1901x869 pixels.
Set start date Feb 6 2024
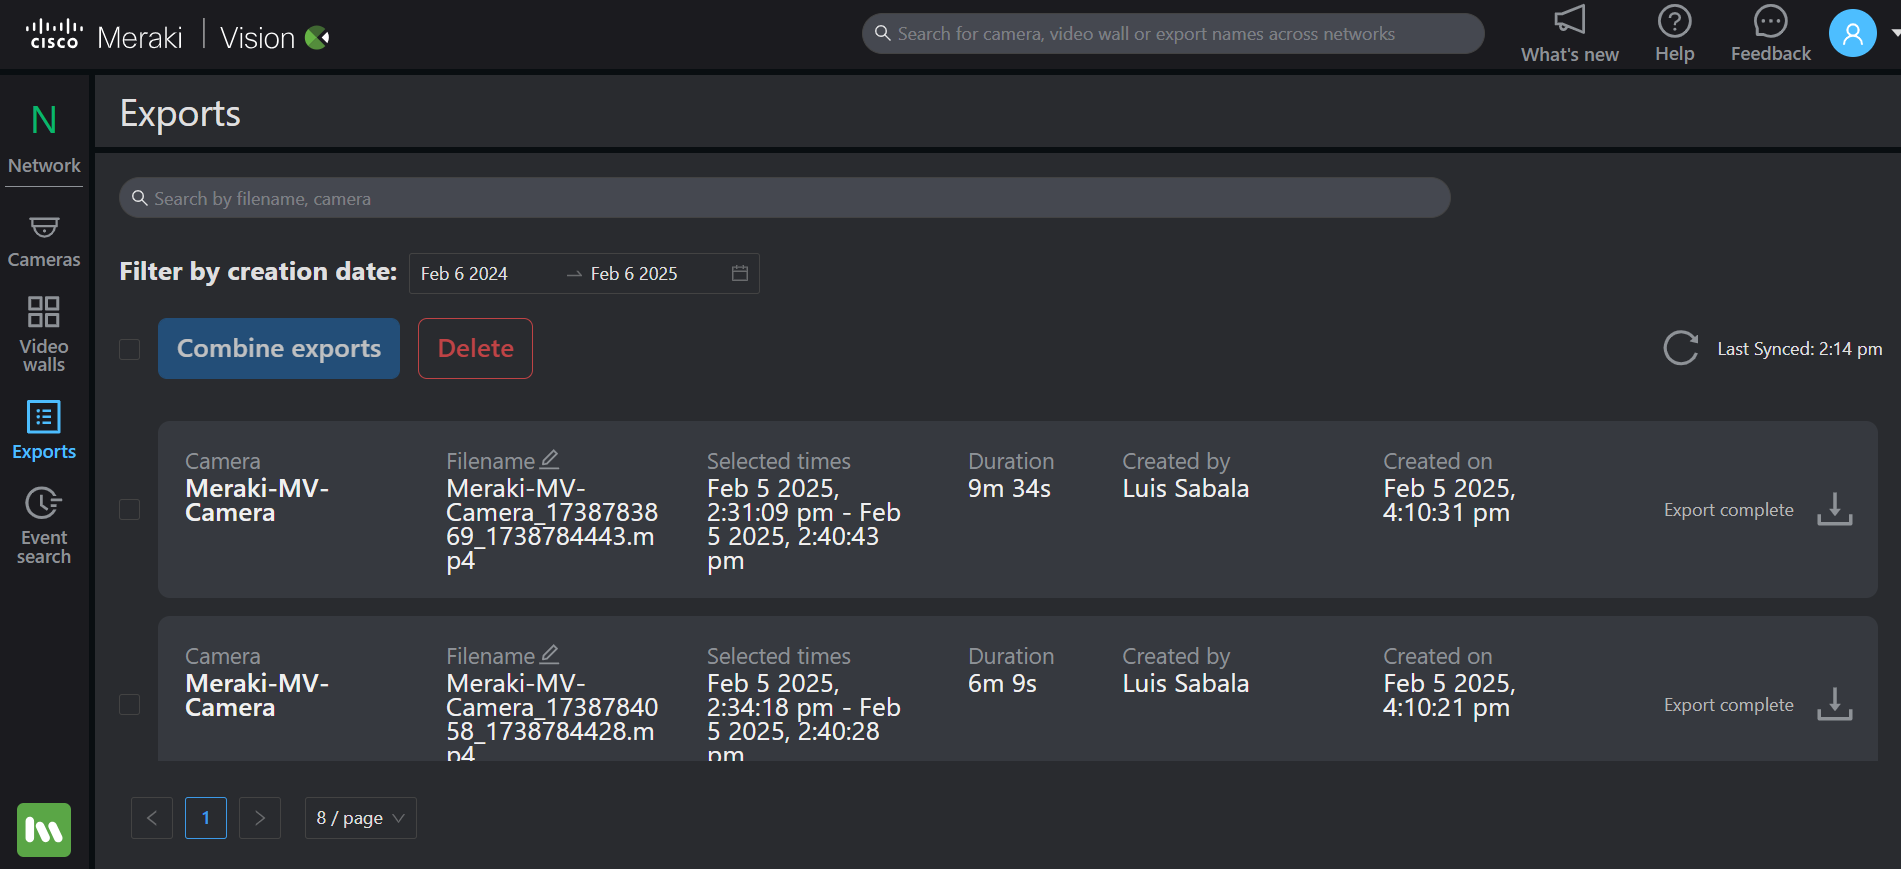point(464,273)
